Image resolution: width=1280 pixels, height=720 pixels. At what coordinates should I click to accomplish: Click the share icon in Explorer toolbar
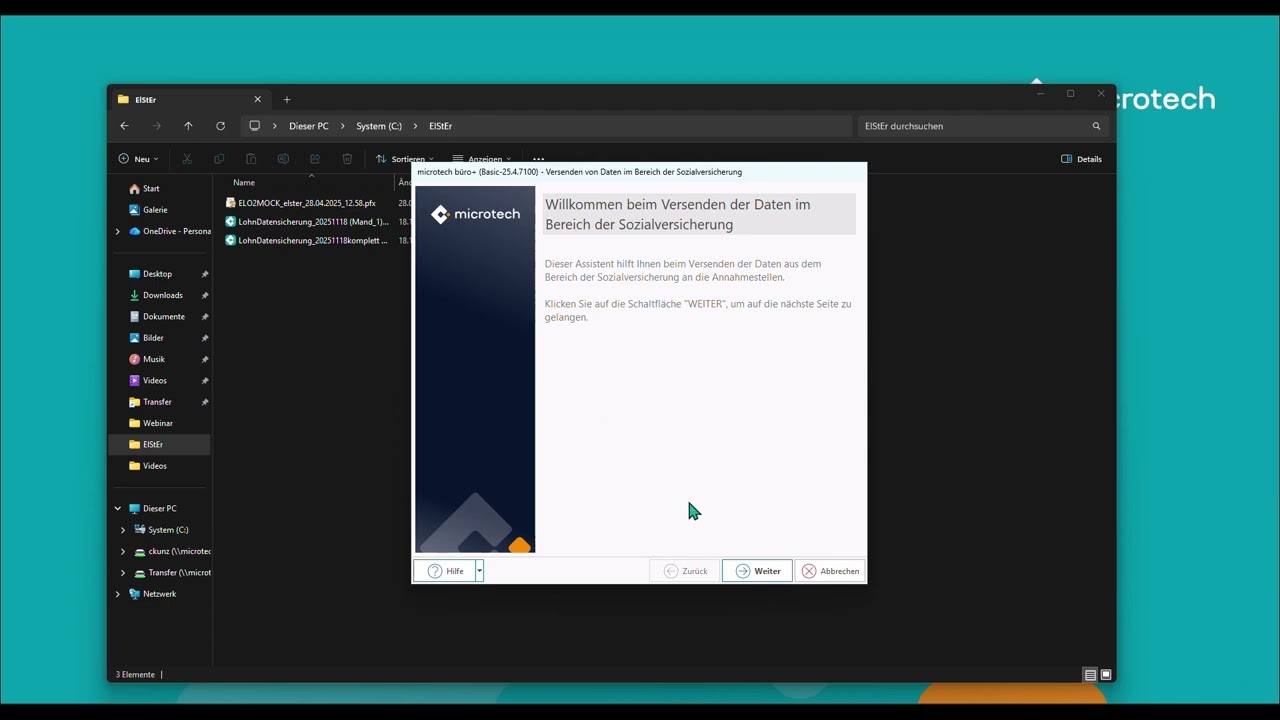[315, 159]
